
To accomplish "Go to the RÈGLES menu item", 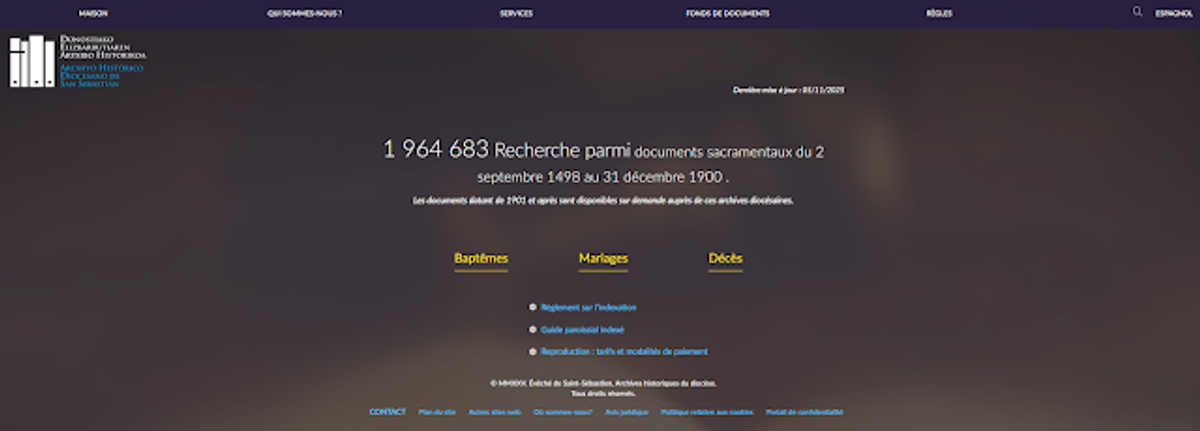I will (939, 14).
